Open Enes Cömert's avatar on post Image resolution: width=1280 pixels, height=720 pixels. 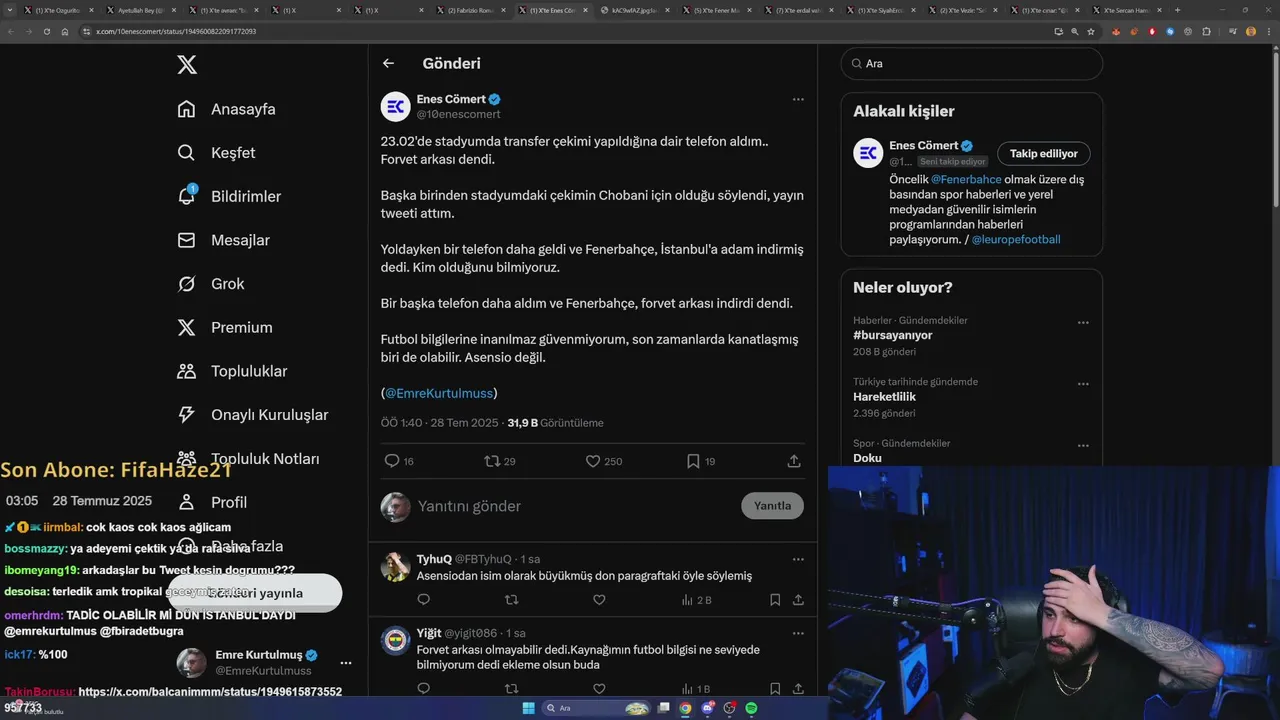pos(395,106)
